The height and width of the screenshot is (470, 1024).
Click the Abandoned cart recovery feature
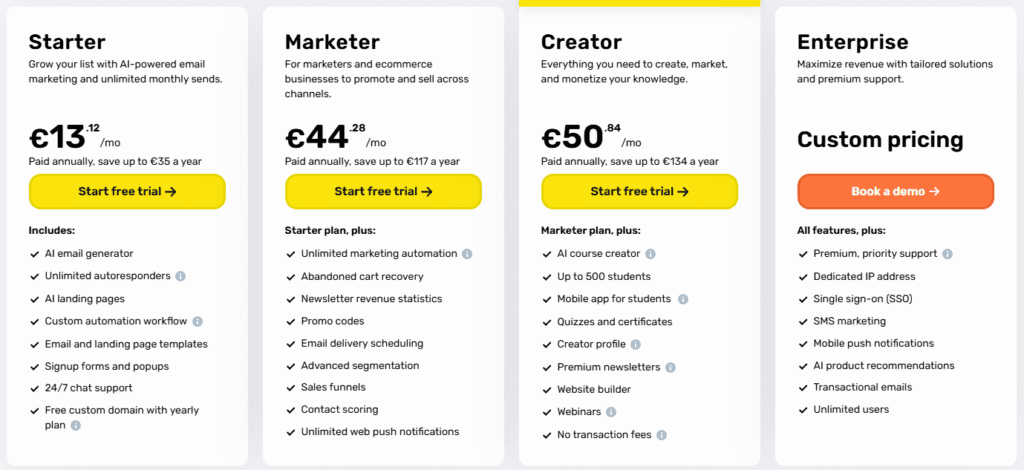tap(361, 276)
